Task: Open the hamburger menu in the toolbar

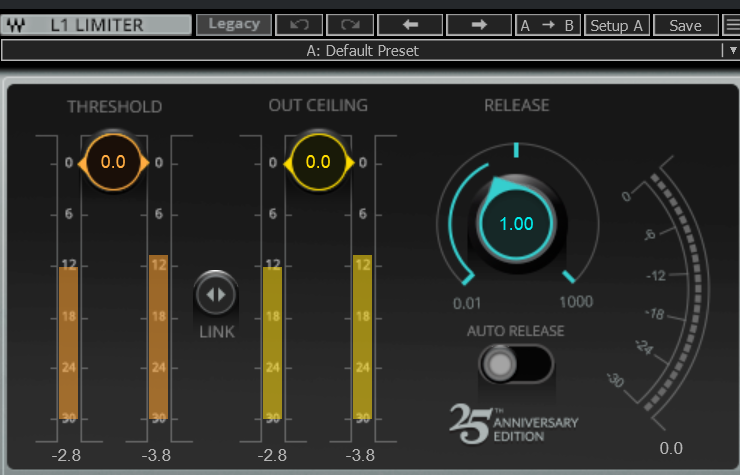Action: (x=732, y=25)
